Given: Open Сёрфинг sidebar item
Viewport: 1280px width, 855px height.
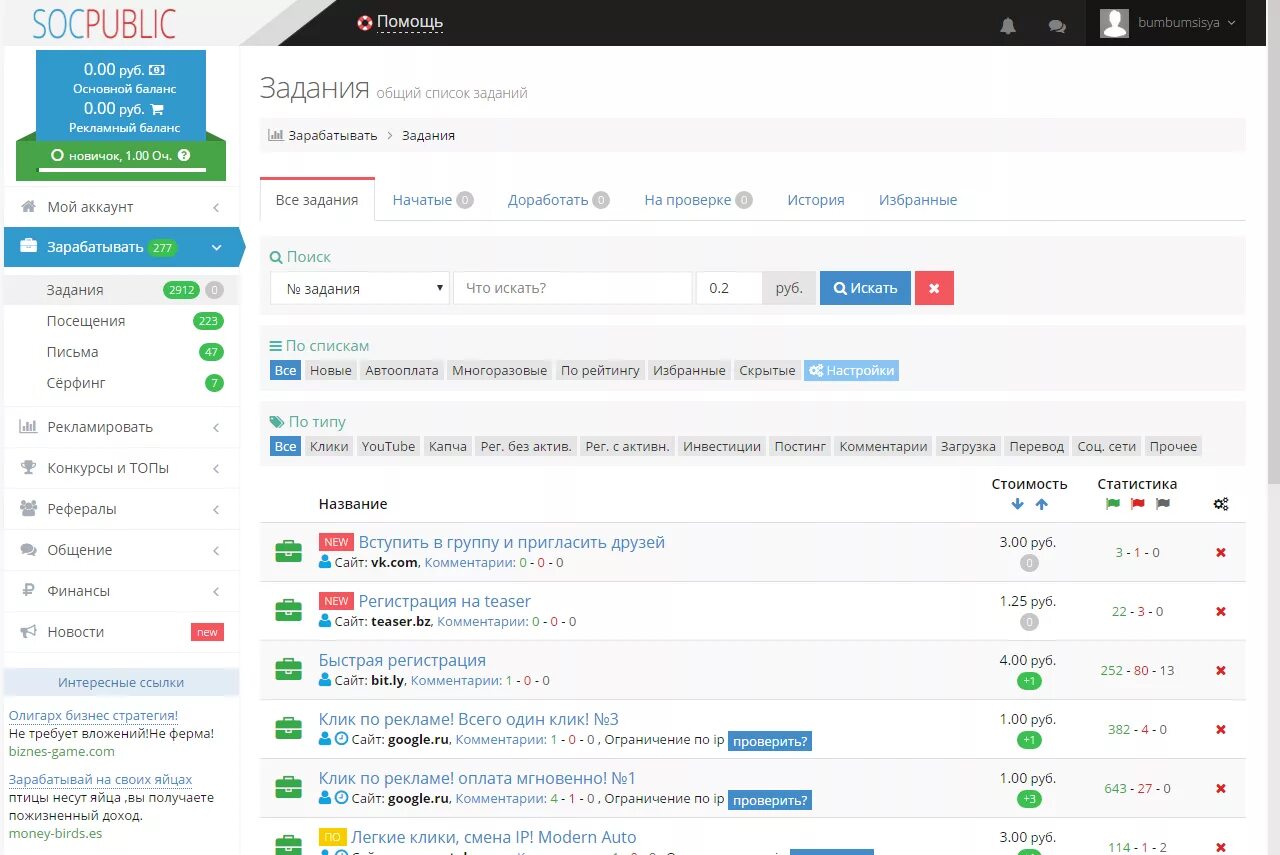Looking at the screenshot, I should (121, 383).
